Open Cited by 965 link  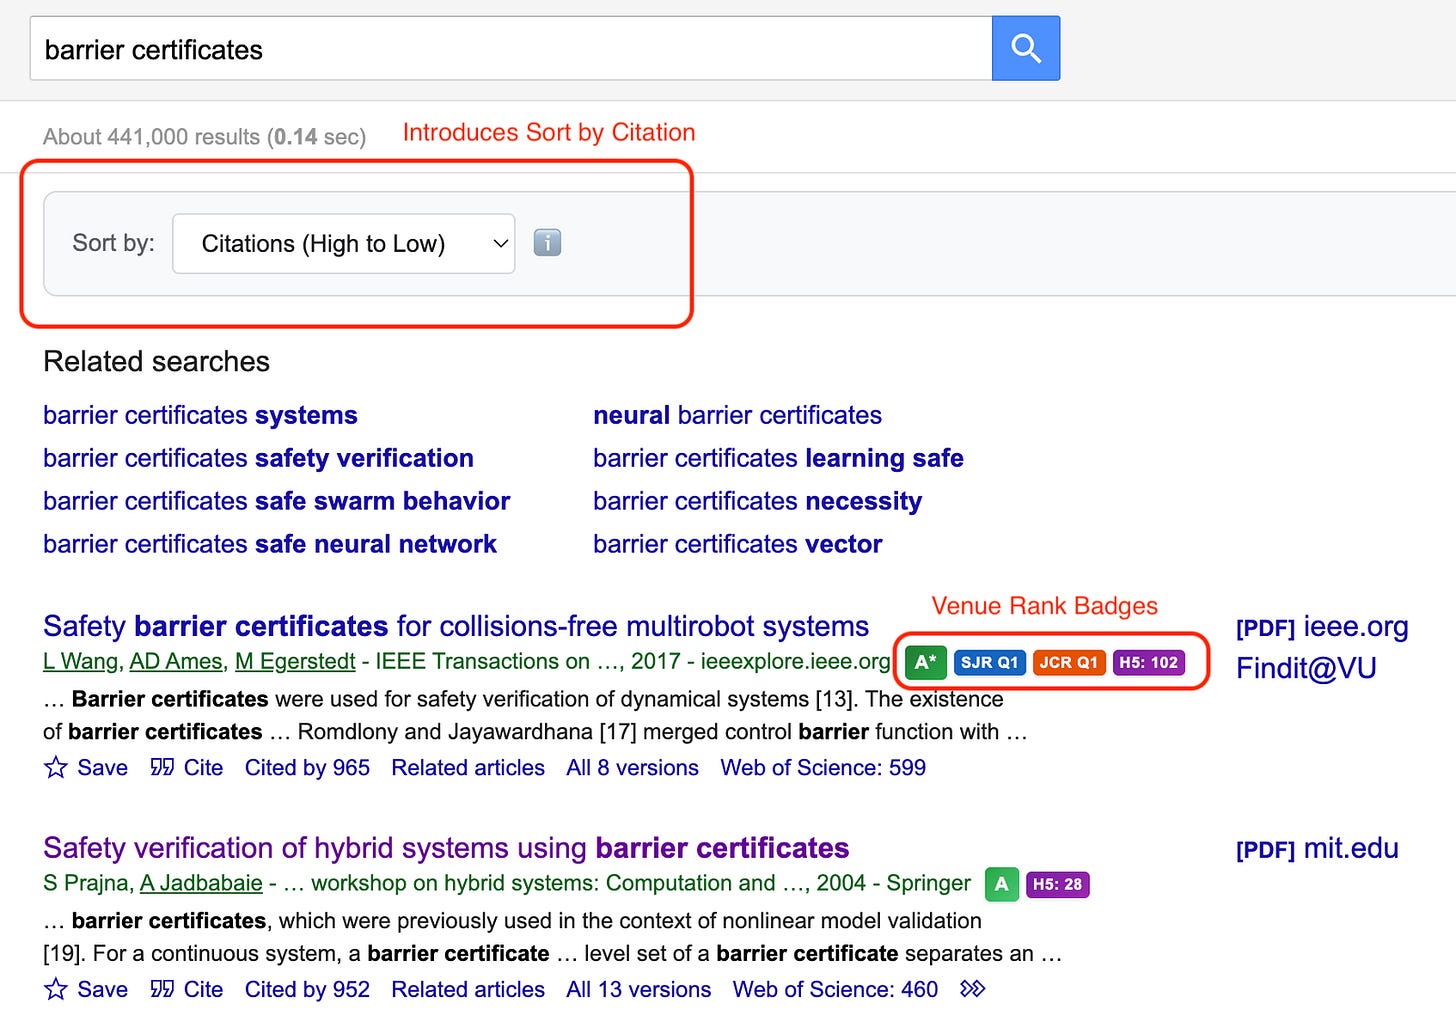pyautogui.click(x=307, y=767)
